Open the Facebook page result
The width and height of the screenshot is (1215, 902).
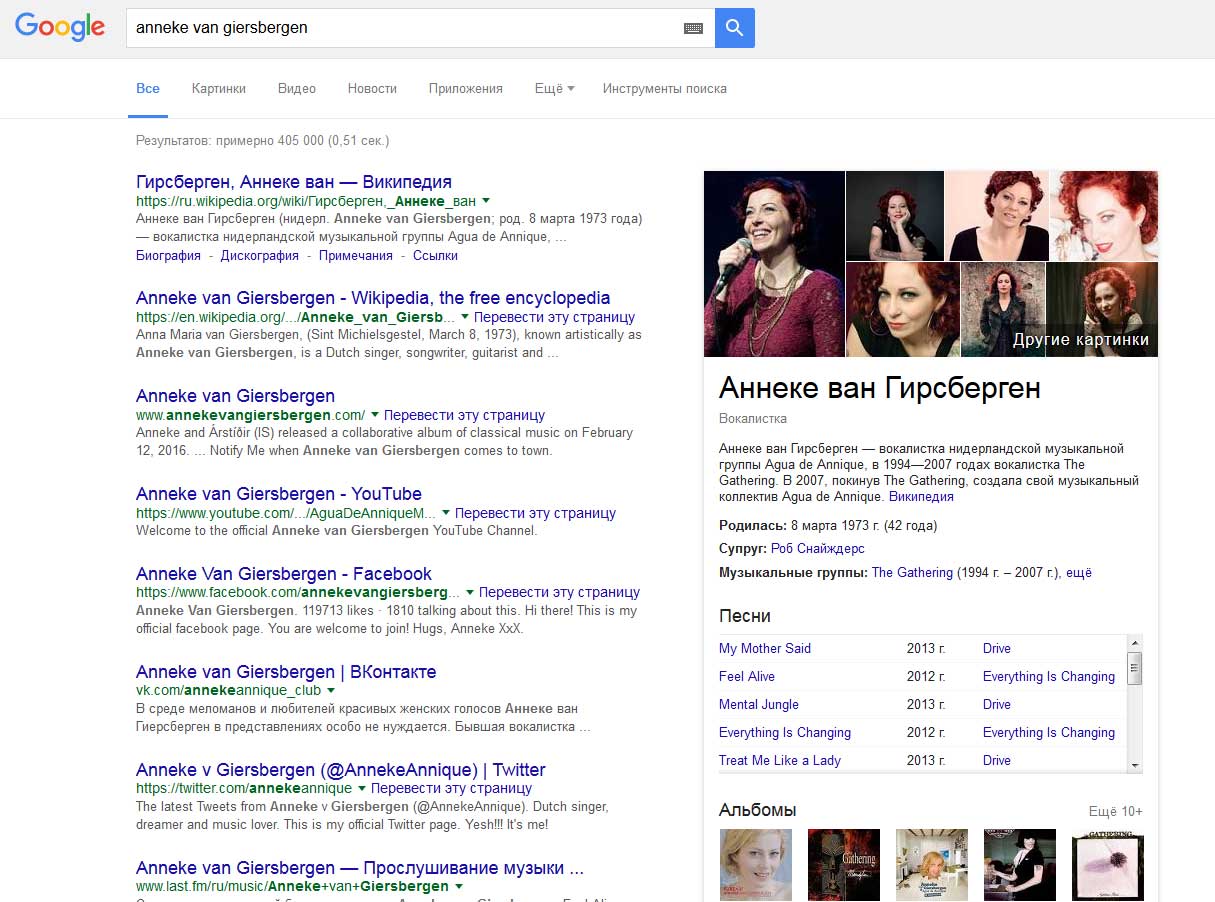pyautogui.click(x=284, y=574)
